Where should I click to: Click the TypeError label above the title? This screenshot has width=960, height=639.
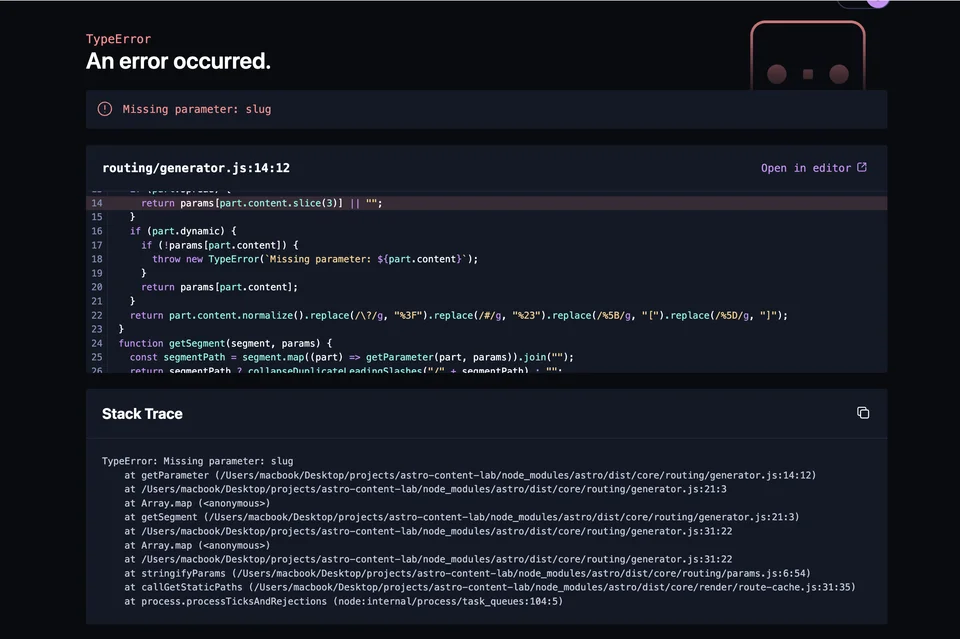pos(118,39)
